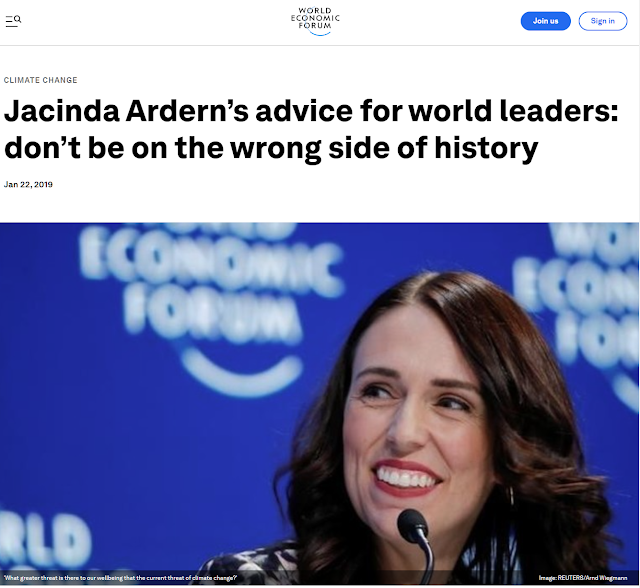Click the Sign in button

[x=602, y=21]
